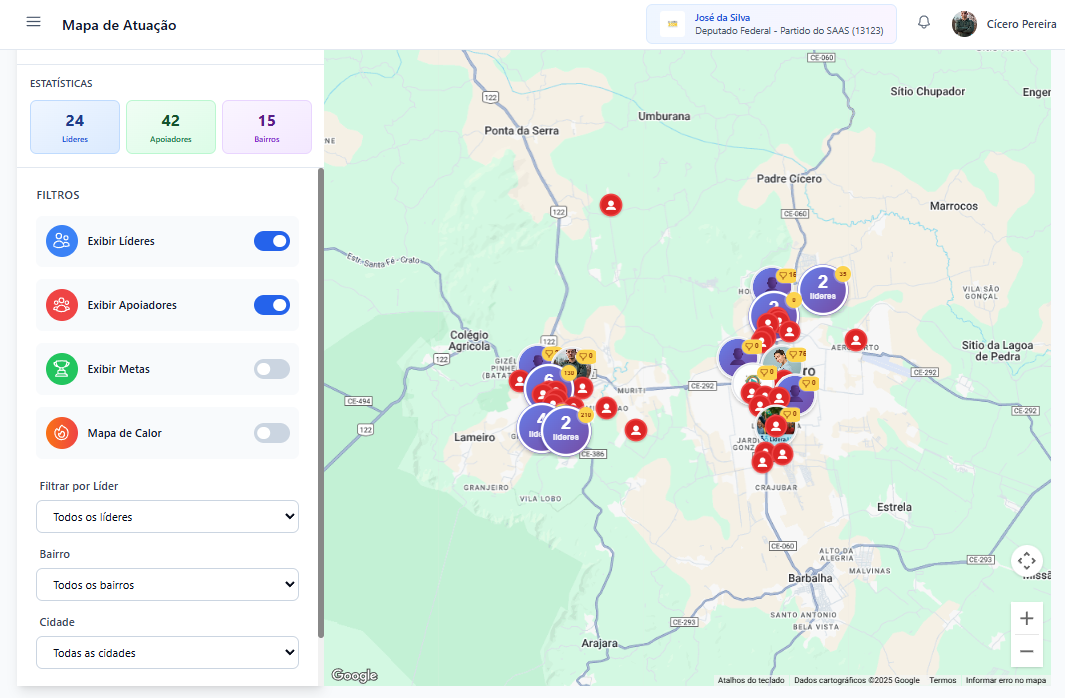
Task: Click the leader photo marker with badge 76
Action: 782,360
